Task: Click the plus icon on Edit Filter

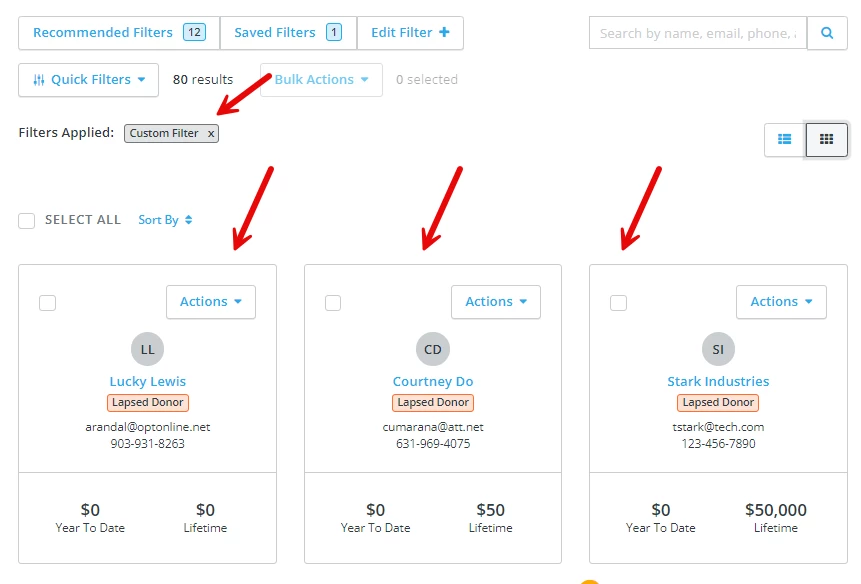Action: click(443, 31)
